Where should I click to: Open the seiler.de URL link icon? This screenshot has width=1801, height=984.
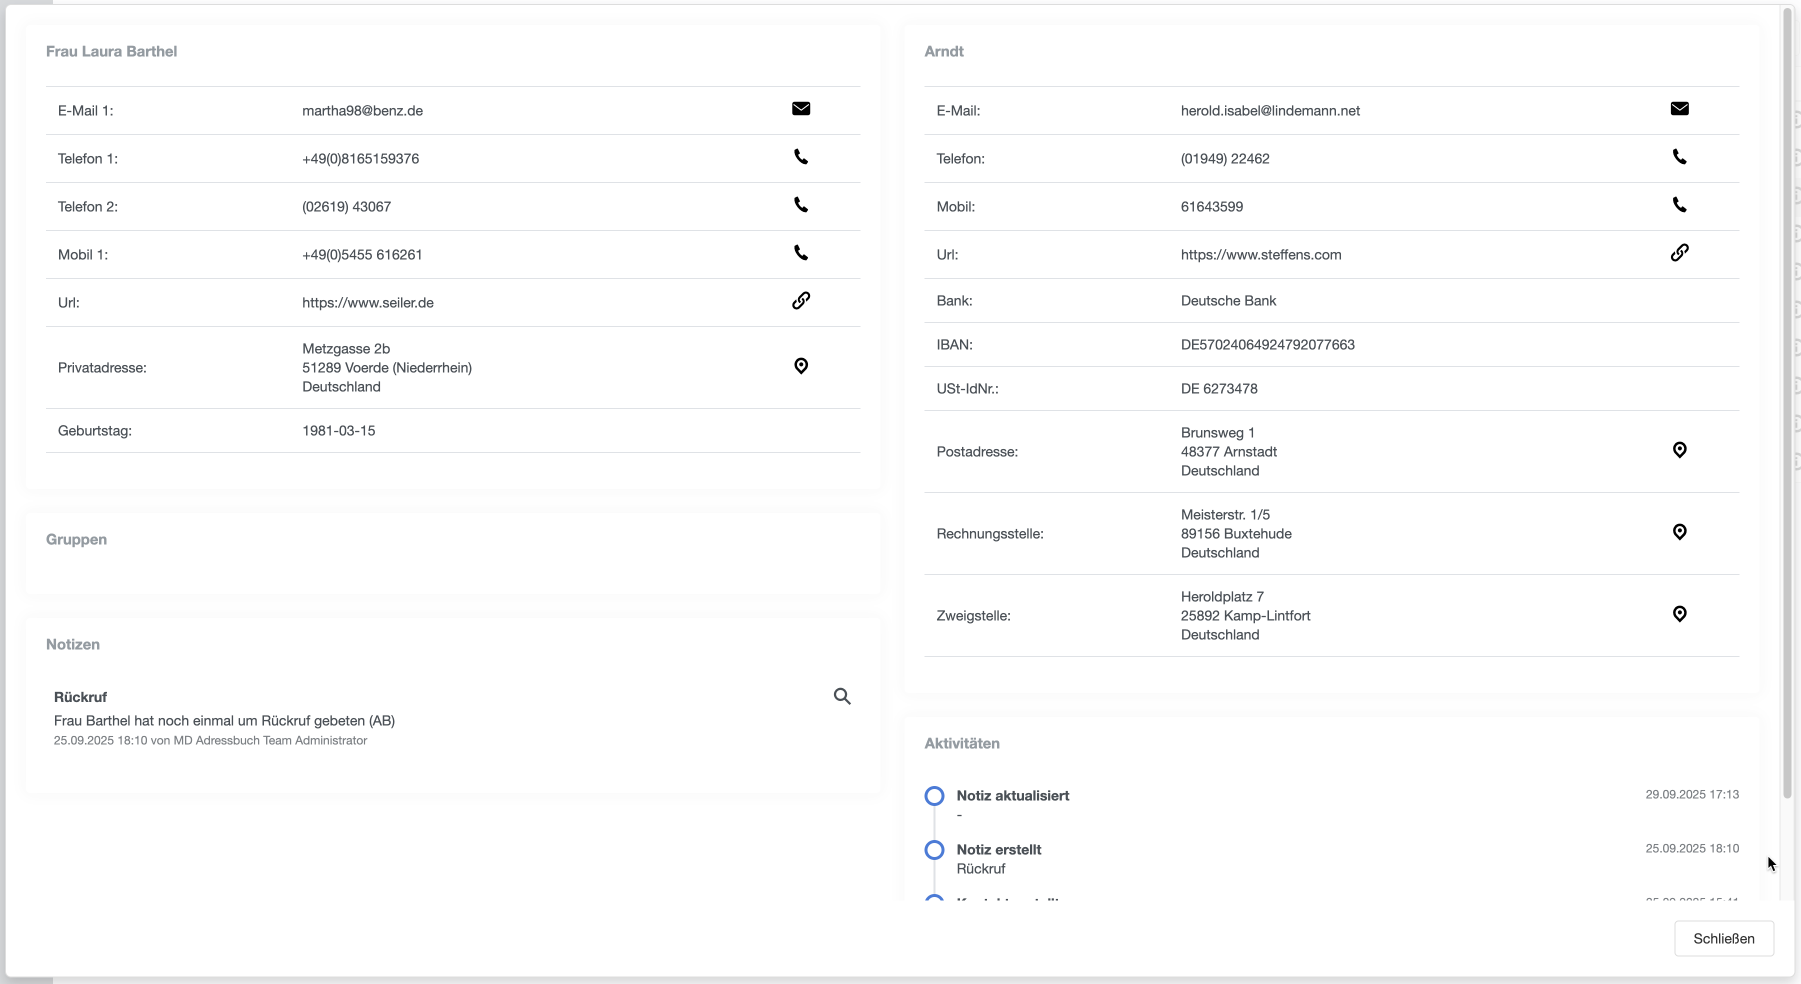point(801,301)
